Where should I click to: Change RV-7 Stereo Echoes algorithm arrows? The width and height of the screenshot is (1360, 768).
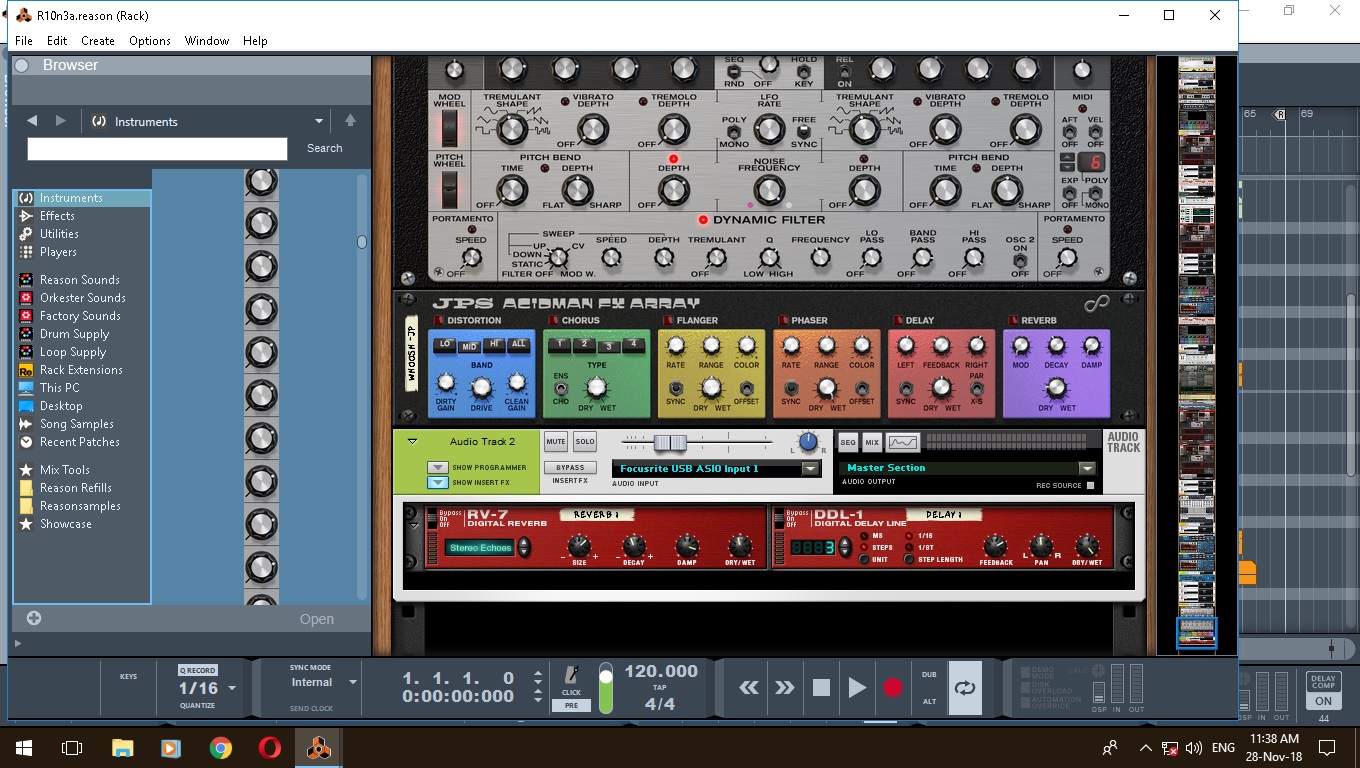[x=524, y=548]
